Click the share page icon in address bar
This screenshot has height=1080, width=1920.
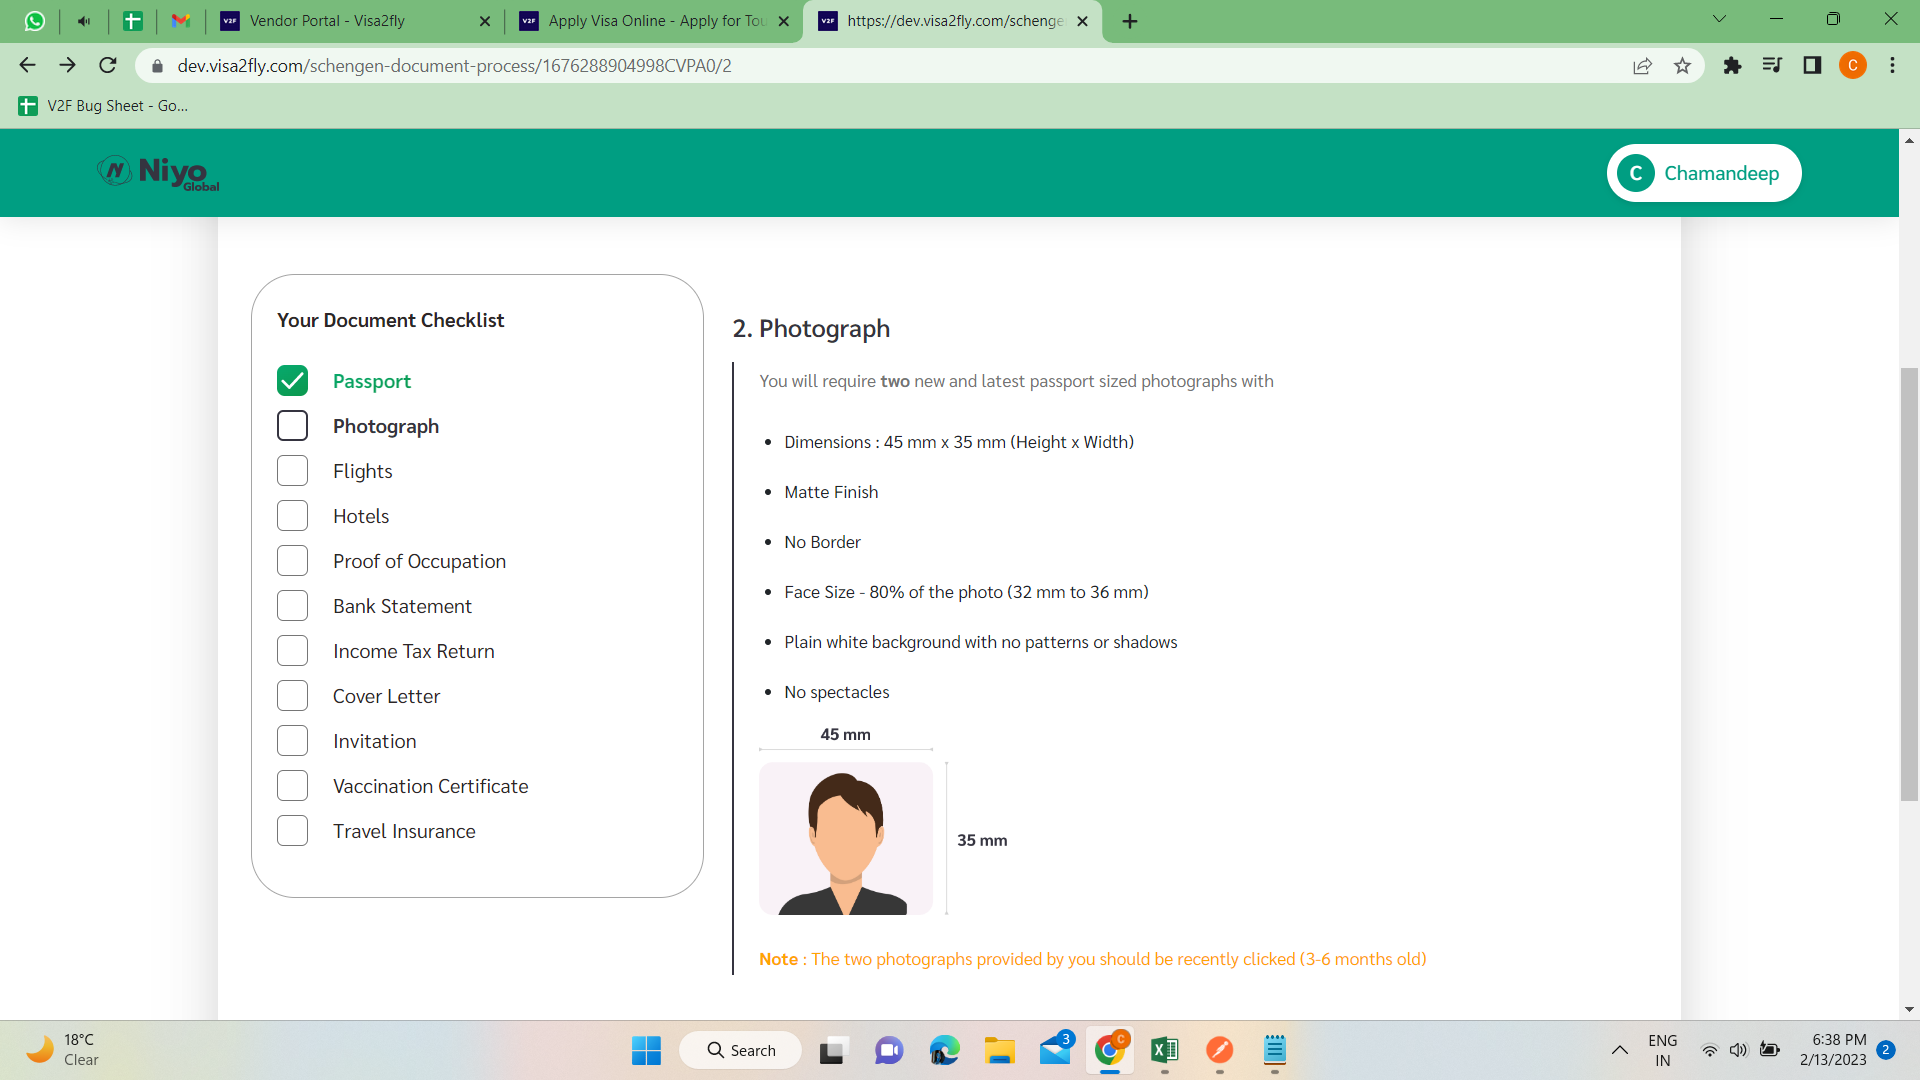click(1642, 66)
